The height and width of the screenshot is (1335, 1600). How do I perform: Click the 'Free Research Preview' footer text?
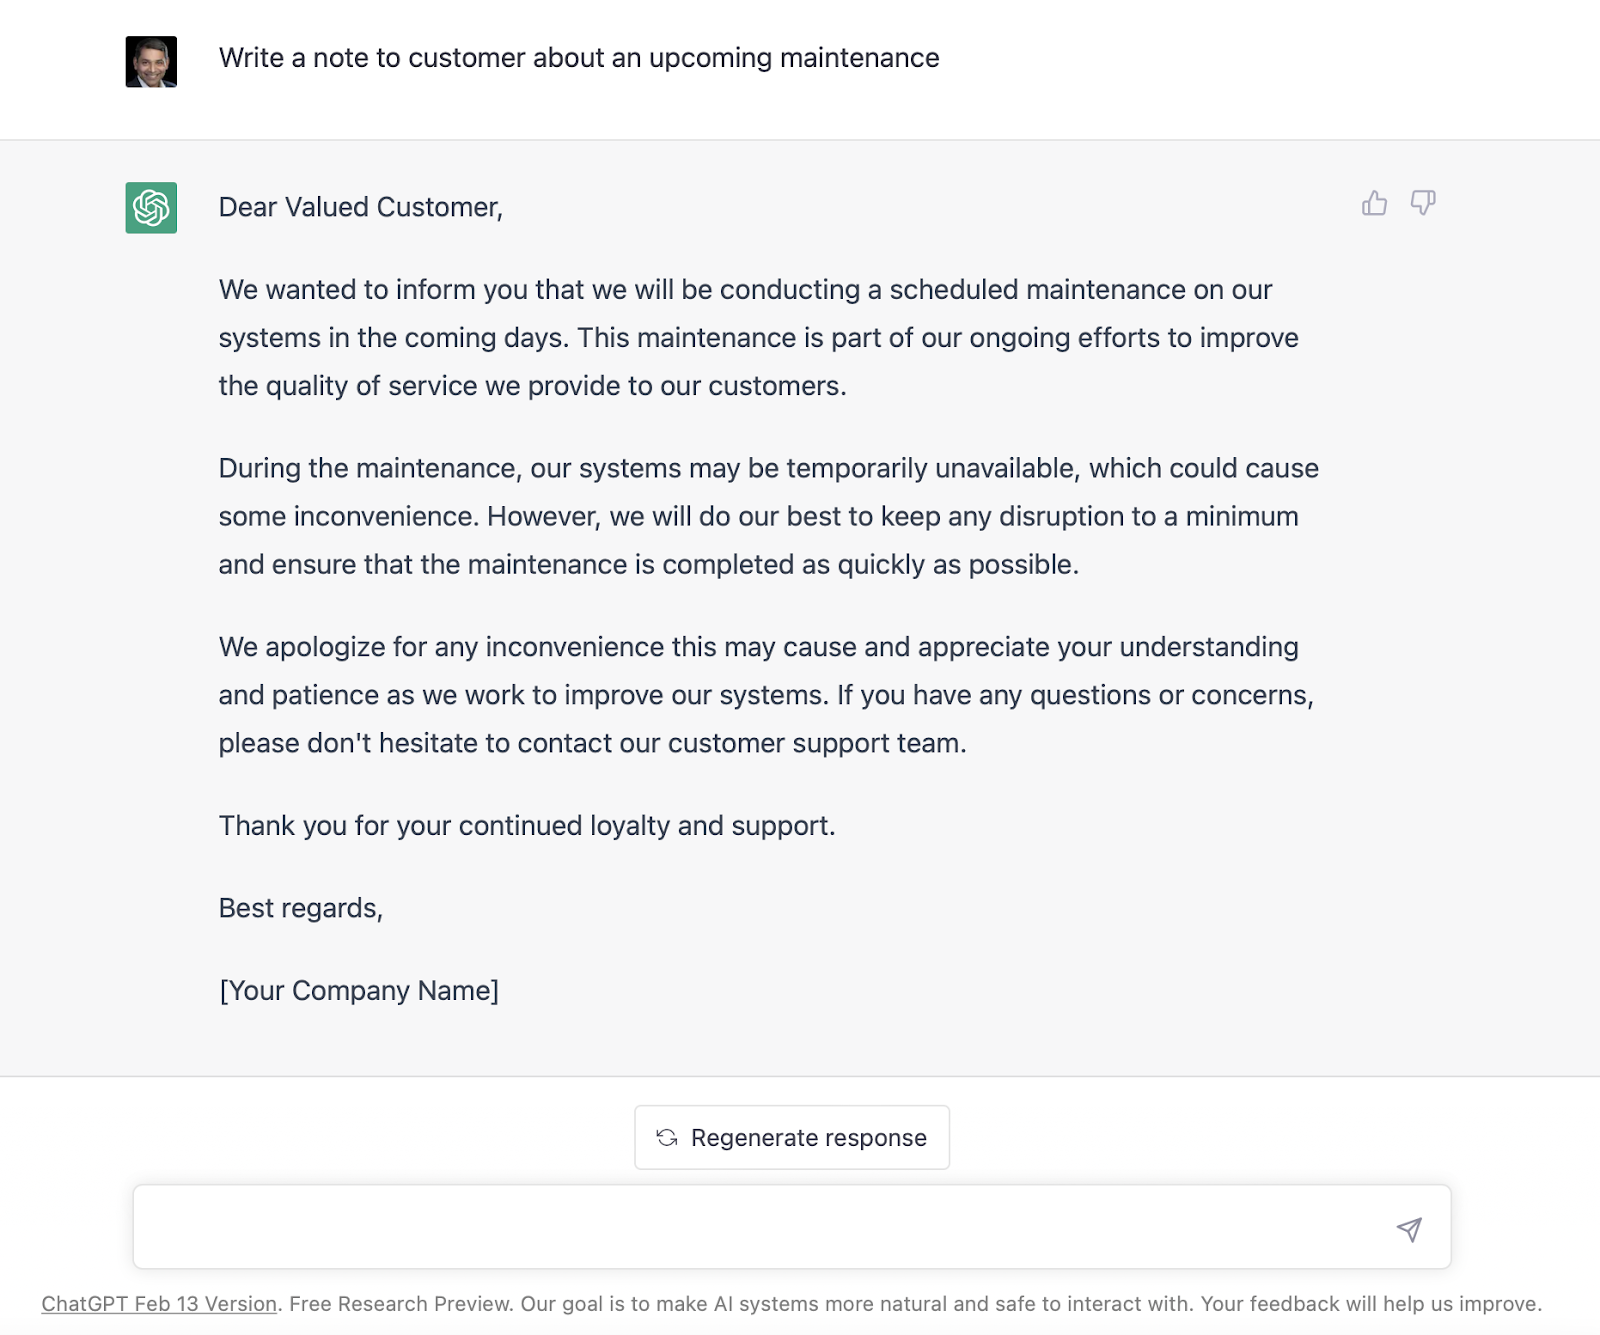coord(400,1304)
